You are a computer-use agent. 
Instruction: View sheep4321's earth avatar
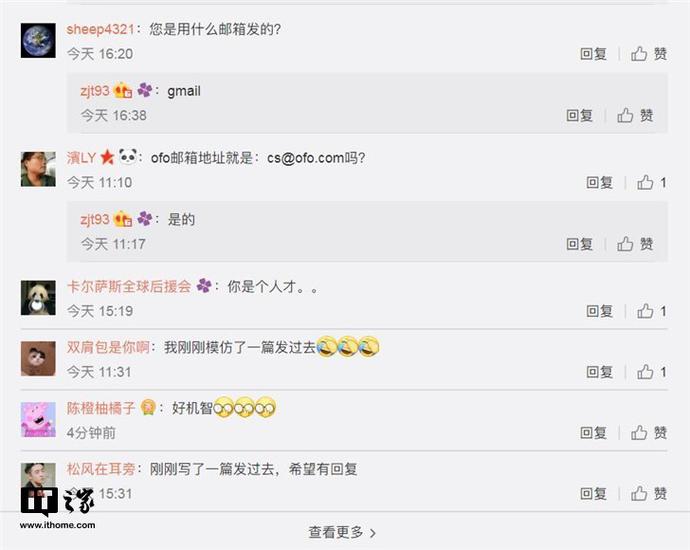[38, 40]
